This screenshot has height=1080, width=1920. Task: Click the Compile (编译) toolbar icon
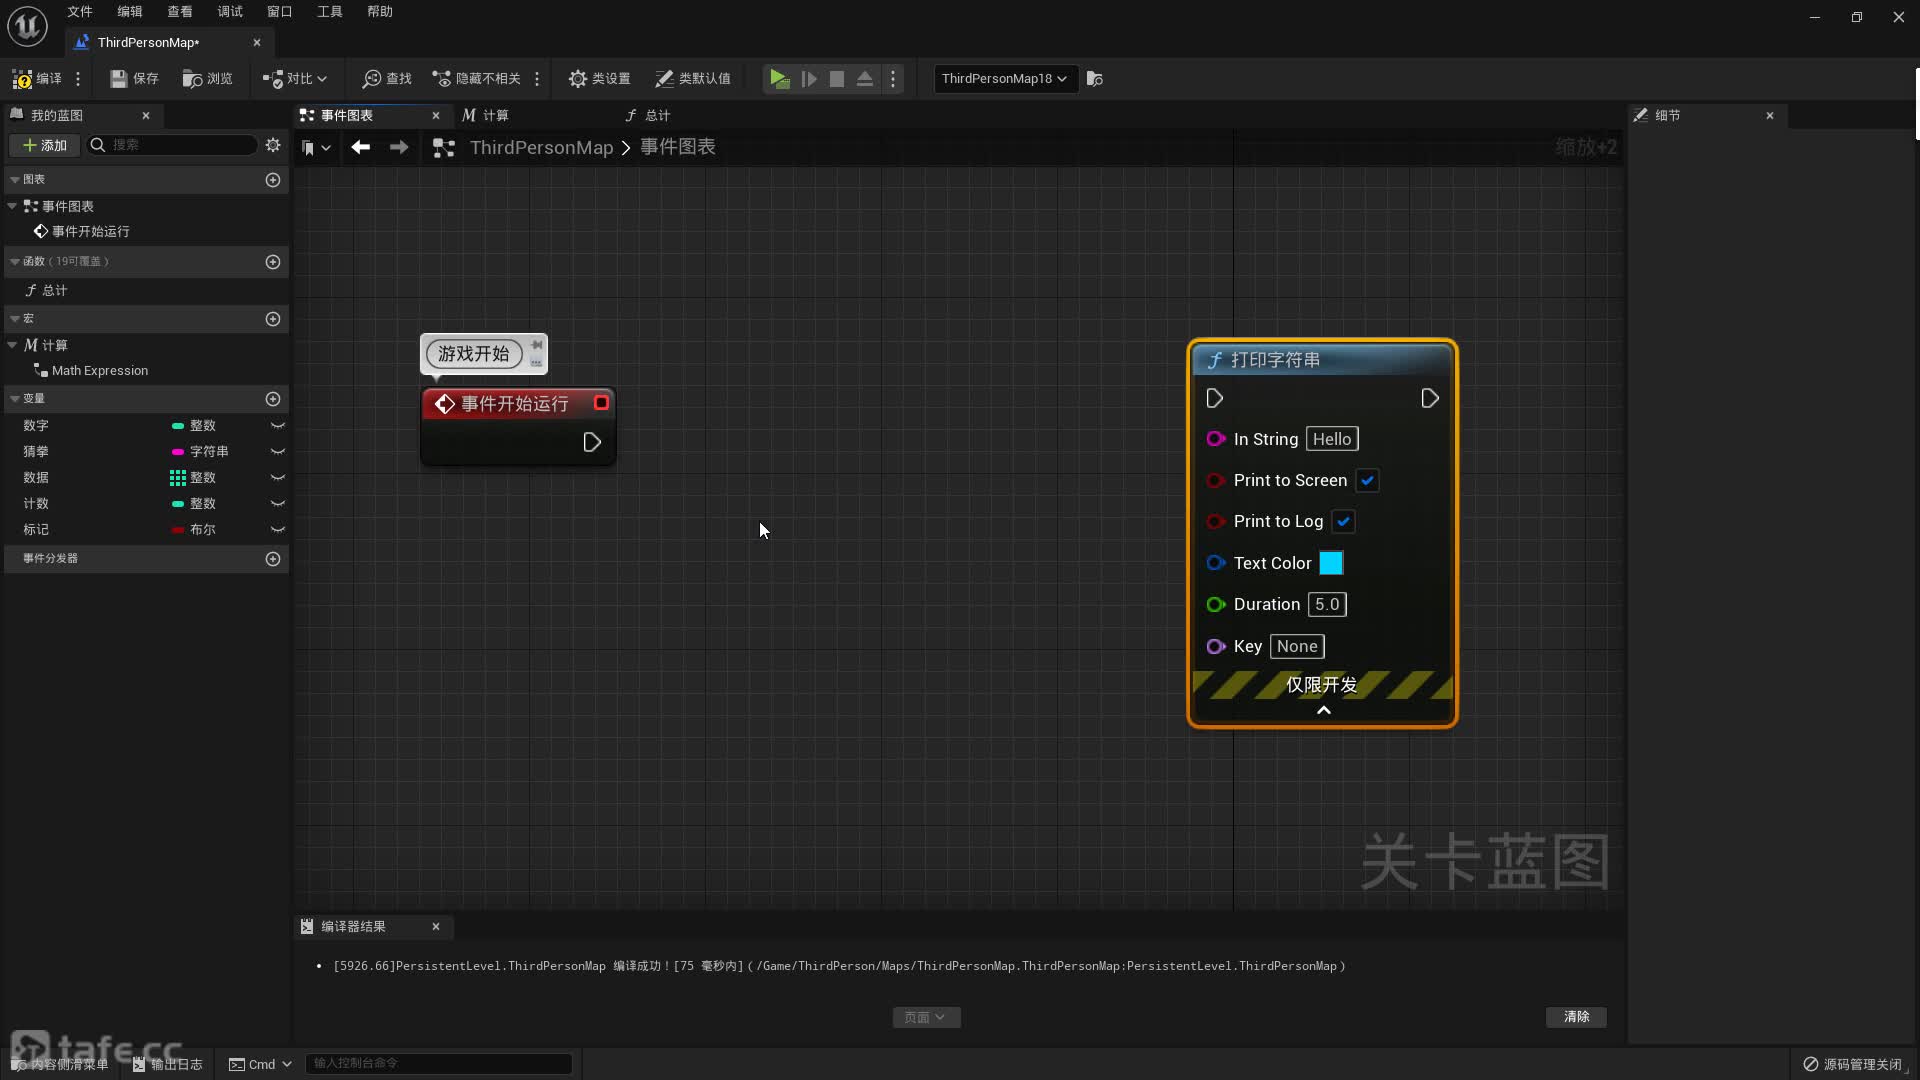pos(36,78)
